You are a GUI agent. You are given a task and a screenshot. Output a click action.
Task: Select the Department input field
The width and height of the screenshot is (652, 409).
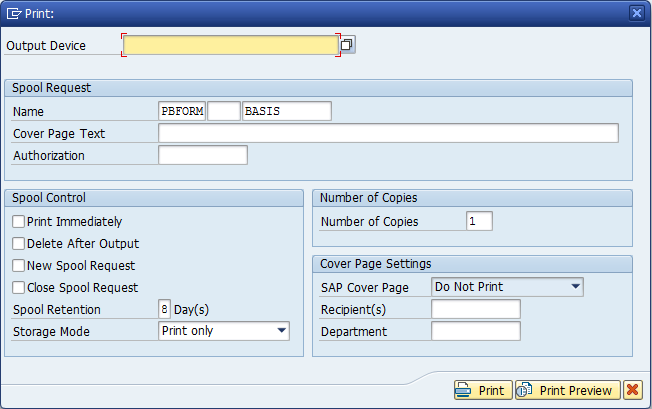coord(476,331)
